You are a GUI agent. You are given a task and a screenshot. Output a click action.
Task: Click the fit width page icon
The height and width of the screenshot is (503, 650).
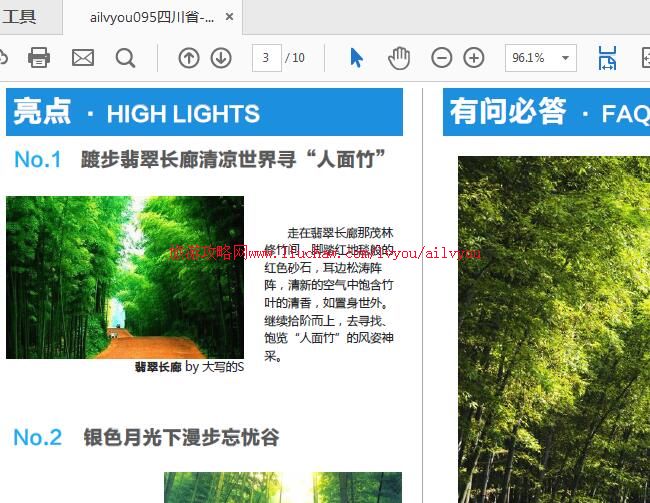pos(607,58)
